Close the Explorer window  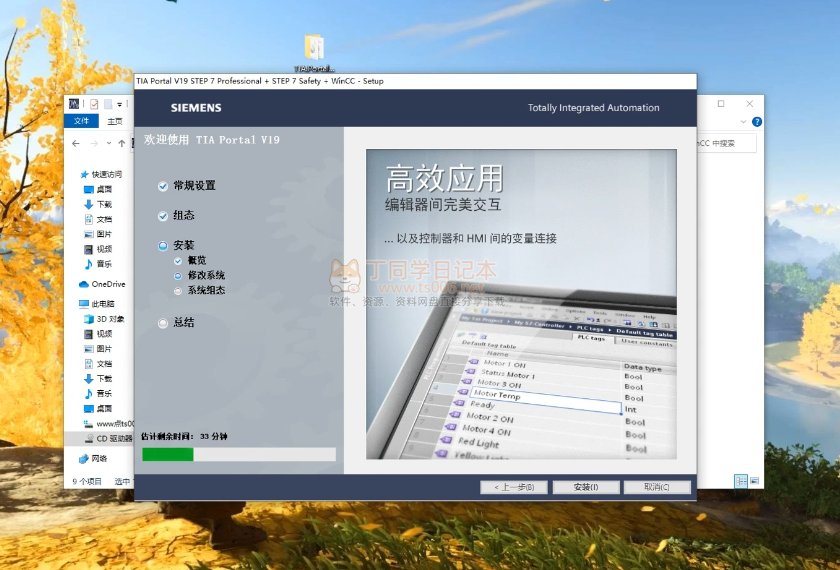pos(749,103)
